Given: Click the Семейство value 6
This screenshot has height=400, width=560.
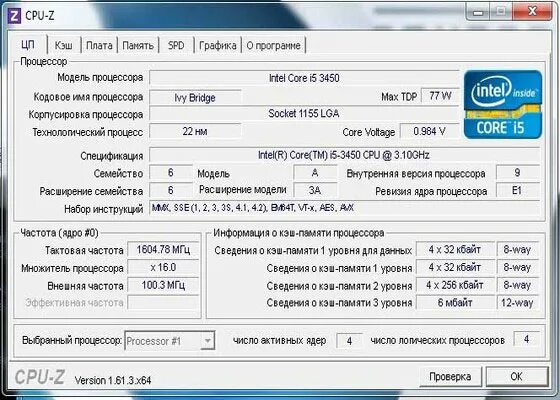Looking at the screenshot, I should pyautogui.click(x=171, y=172).
